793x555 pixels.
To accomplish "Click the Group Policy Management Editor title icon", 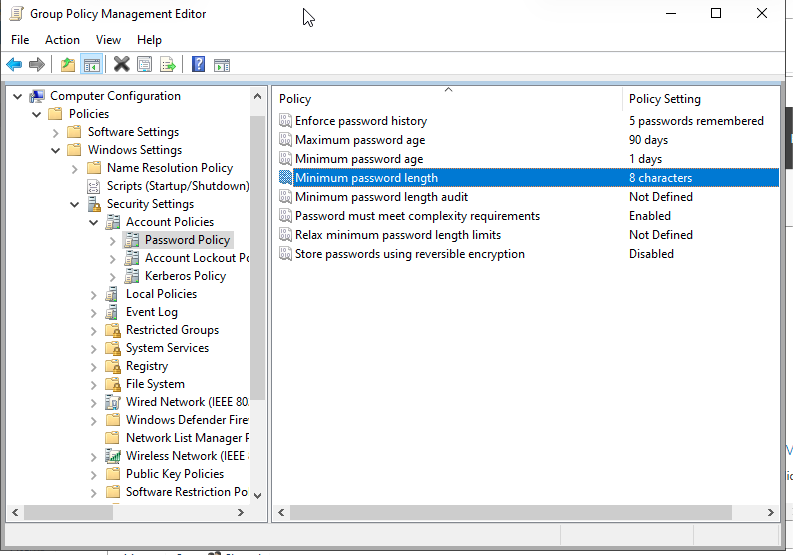I will [17, 14].
